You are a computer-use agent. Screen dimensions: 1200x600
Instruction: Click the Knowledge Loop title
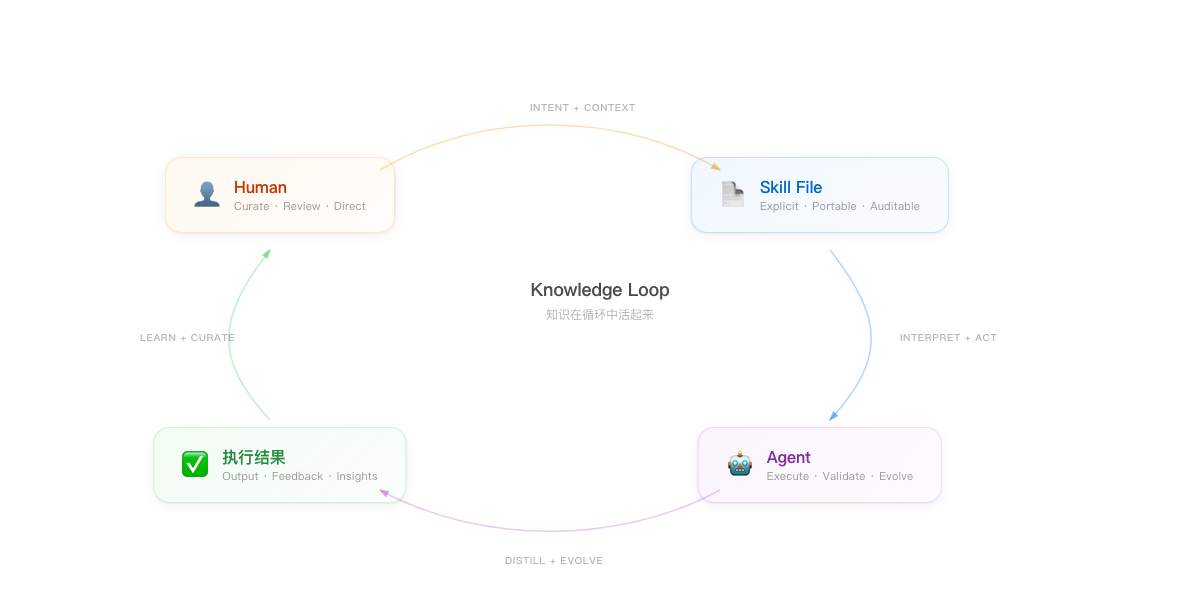[600, 290]
